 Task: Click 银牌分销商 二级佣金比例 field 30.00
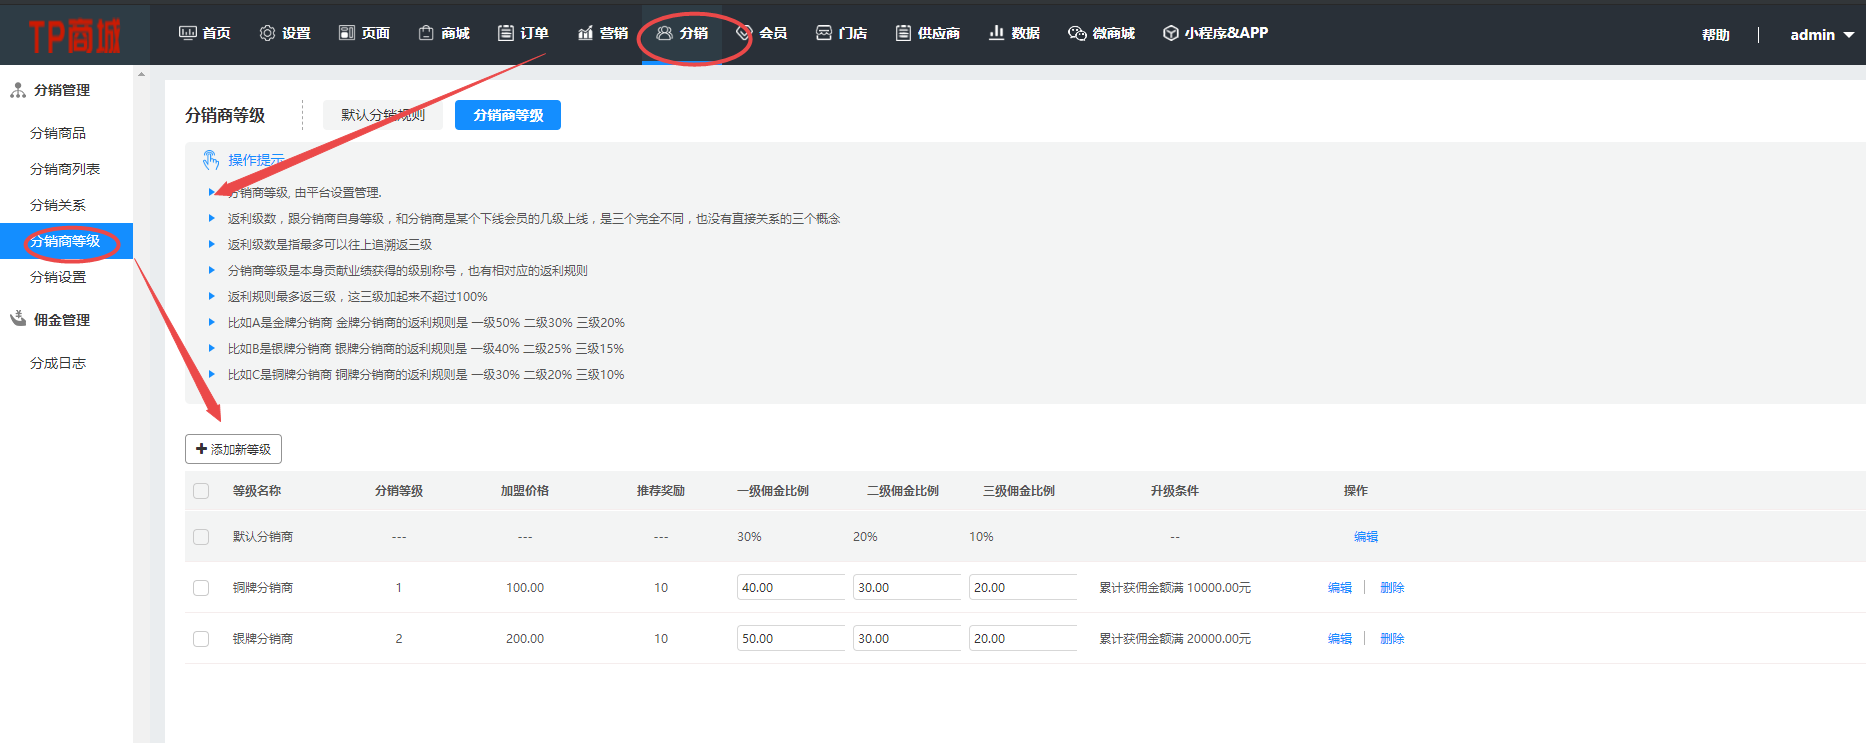pyautogui.click(x=907, y=638)
